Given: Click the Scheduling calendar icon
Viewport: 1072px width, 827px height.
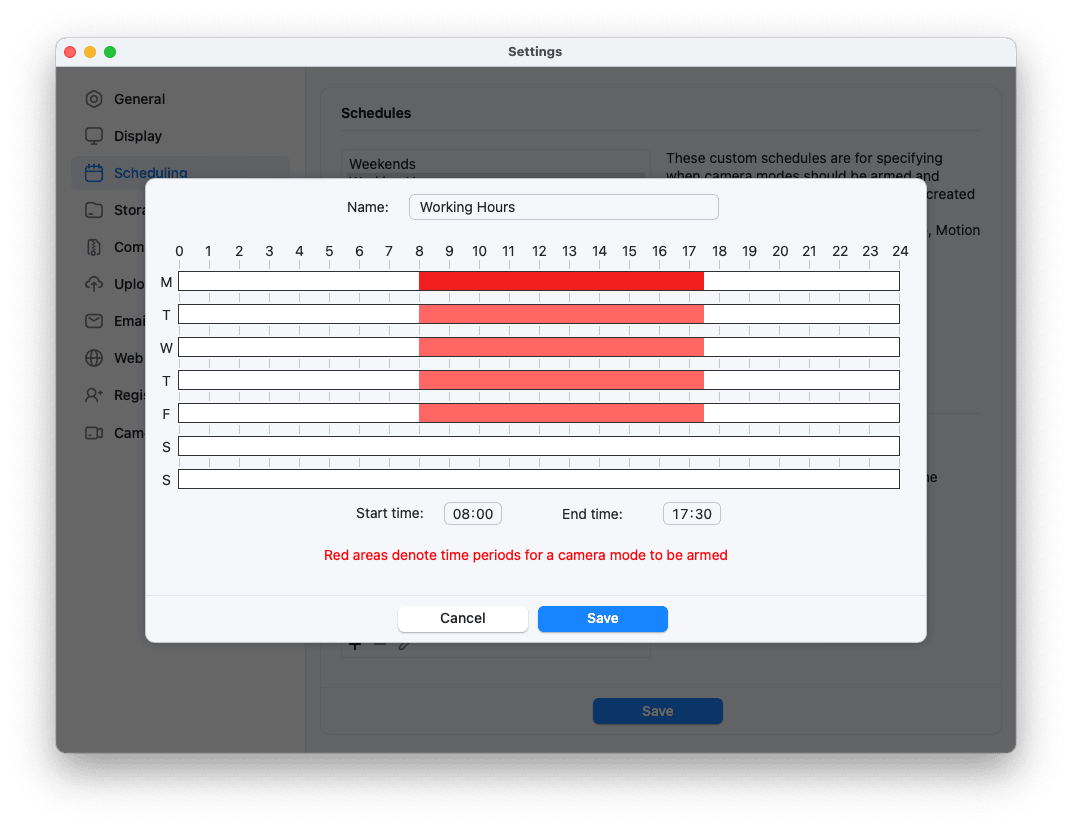Looking at the screenshot, I should [93, 173].
